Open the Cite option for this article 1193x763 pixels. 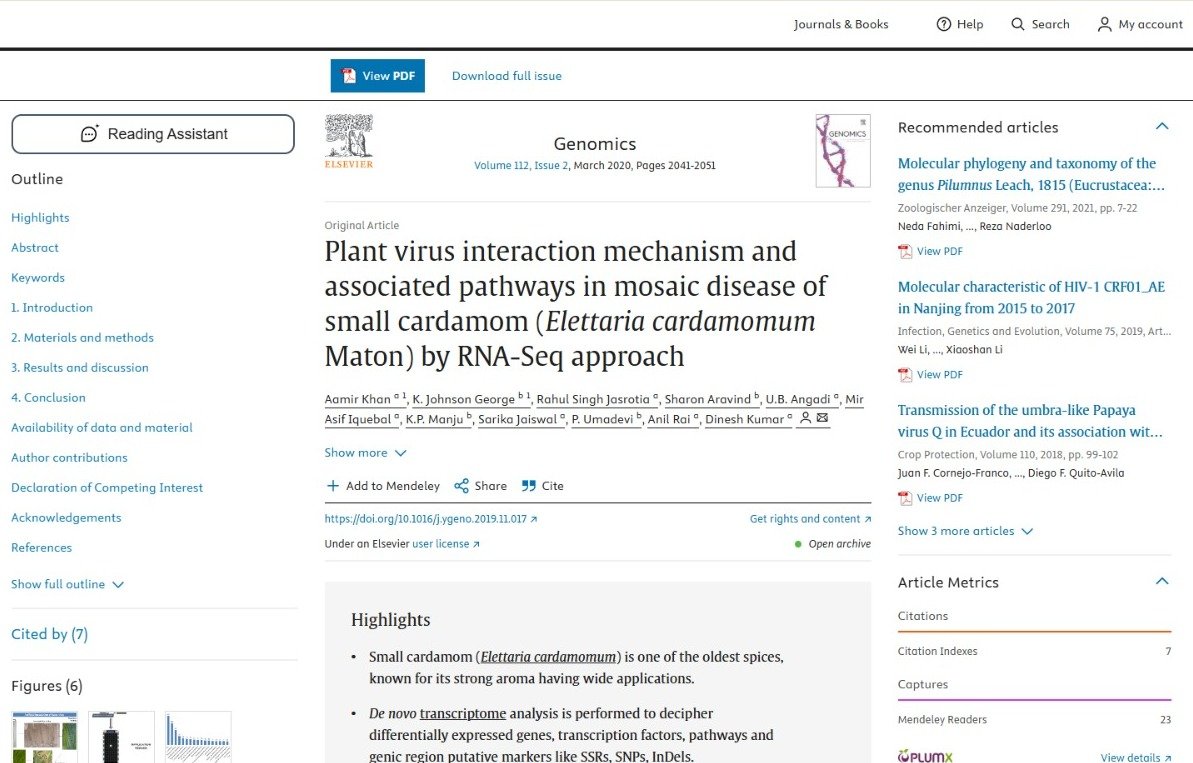pos(542,486)
